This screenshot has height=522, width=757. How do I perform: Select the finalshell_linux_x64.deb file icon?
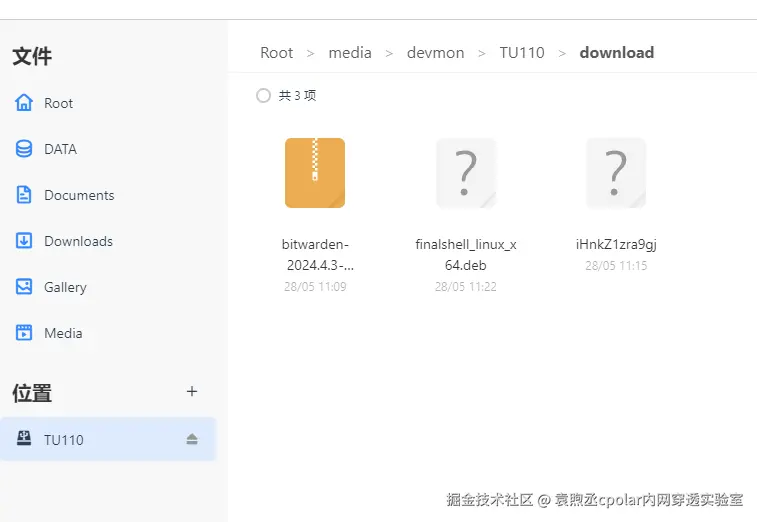click(x=465, y=173)
